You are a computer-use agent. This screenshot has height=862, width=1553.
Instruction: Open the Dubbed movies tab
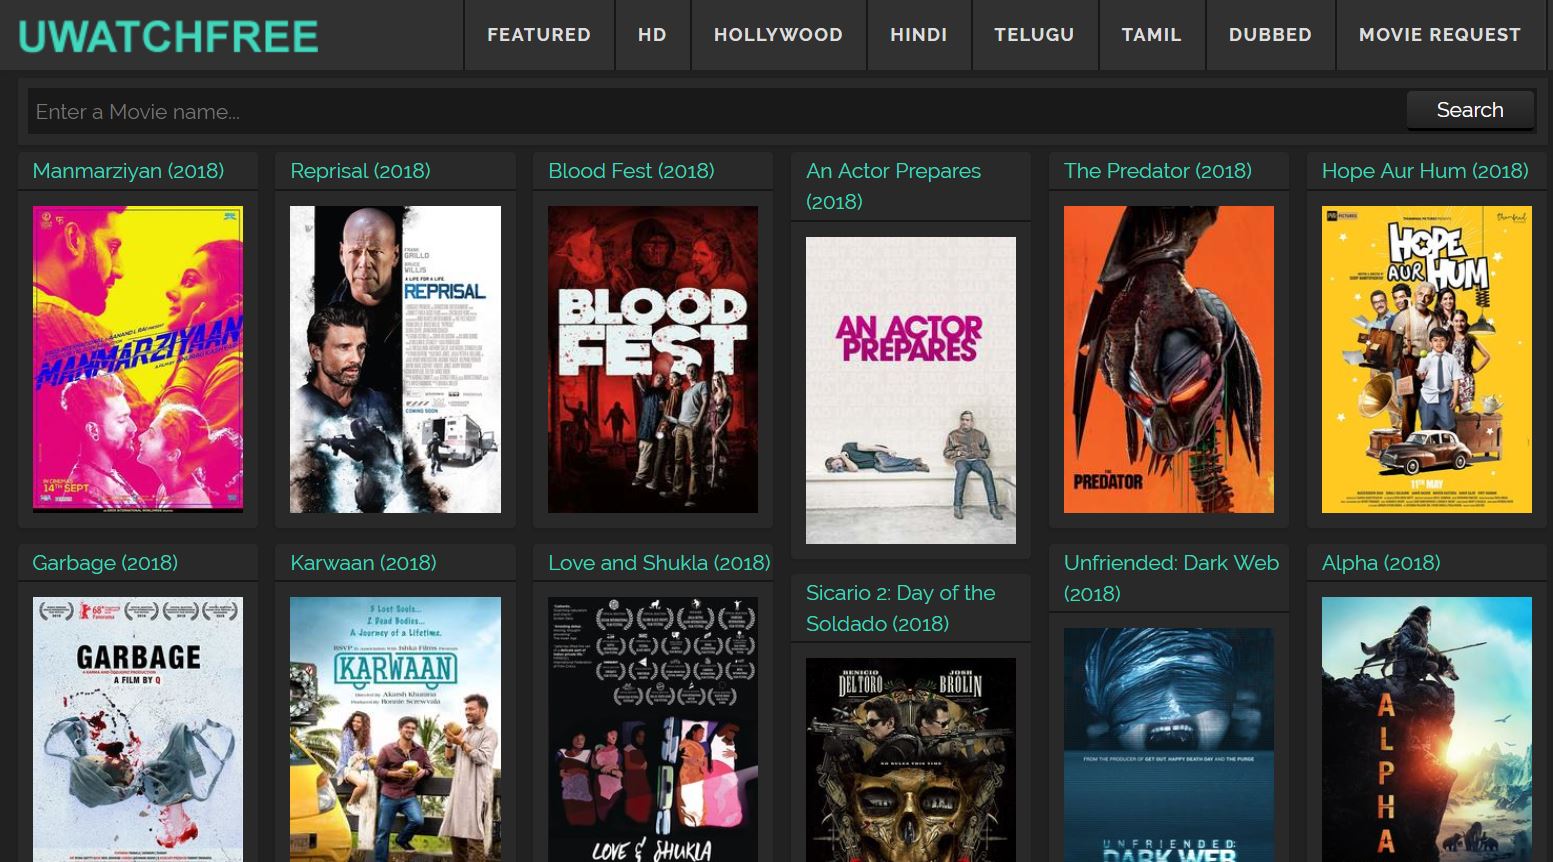coord(1270,35)
